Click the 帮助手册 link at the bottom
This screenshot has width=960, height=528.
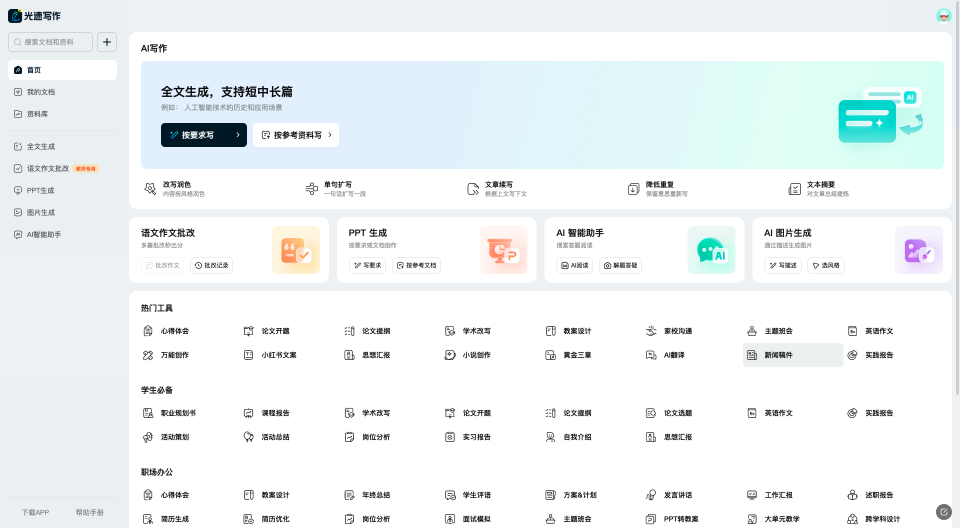89,513
